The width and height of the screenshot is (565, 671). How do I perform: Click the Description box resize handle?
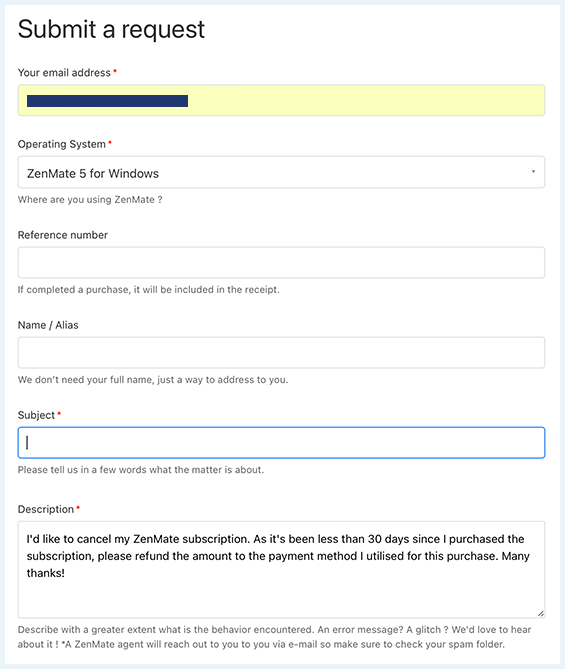click(541, 614)
